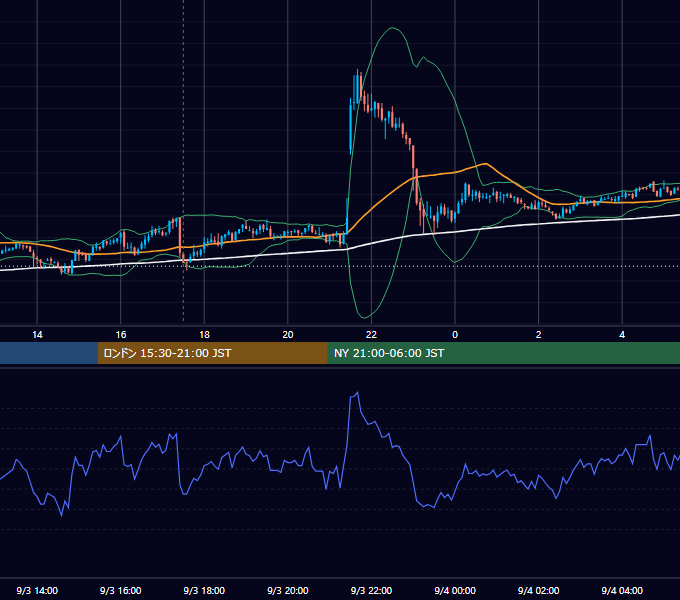This screenshot has height=600, width=680.
Task: Click the oscillator peak near 9/3 22:00
Action: [x=357, y=393]
